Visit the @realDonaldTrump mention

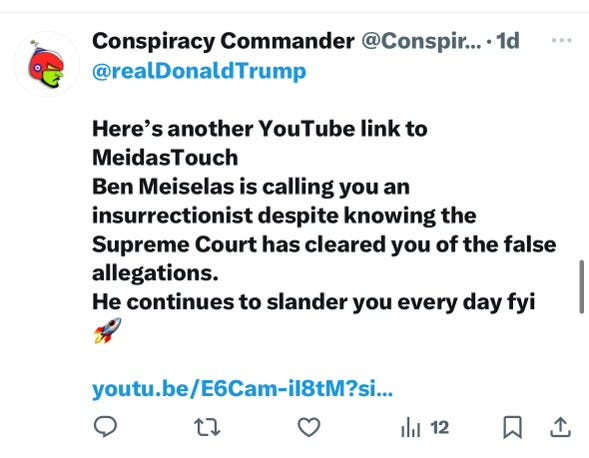click(x=199, y=71)
